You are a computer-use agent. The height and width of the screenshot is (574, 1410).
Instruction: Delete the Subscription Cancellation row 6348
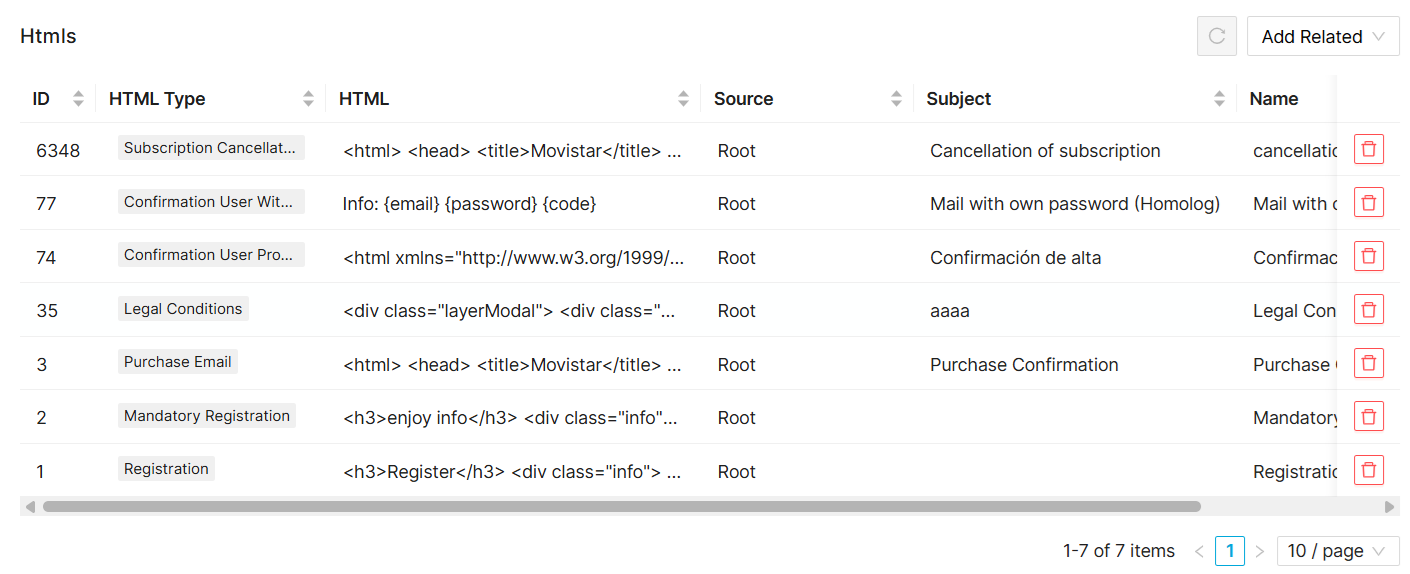(1368, 150)
